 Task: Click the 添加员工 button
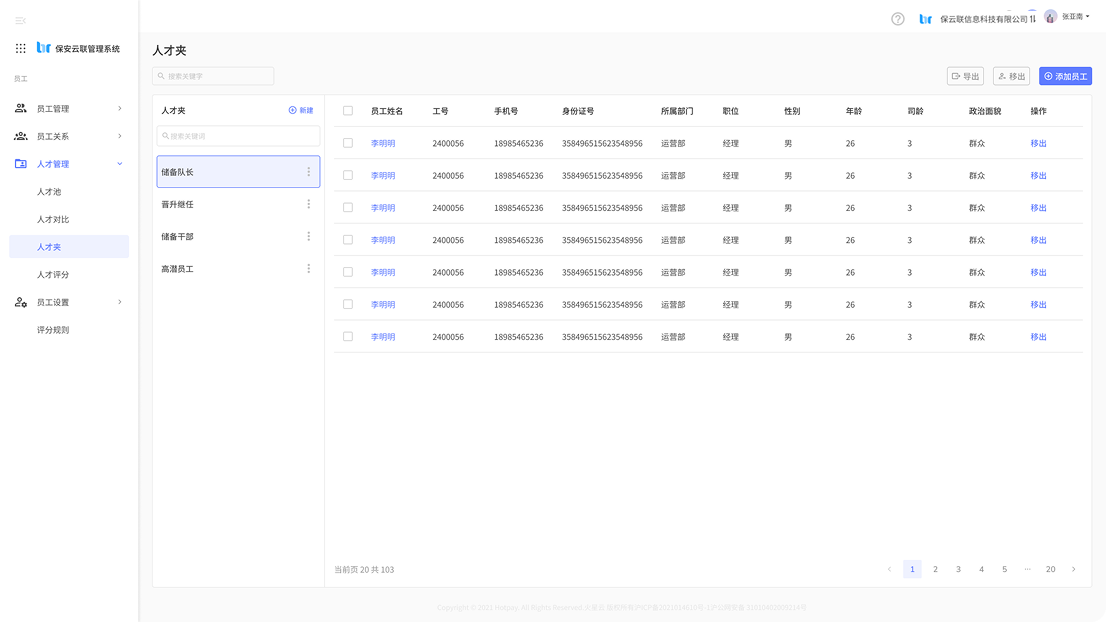click(1065, 76)
